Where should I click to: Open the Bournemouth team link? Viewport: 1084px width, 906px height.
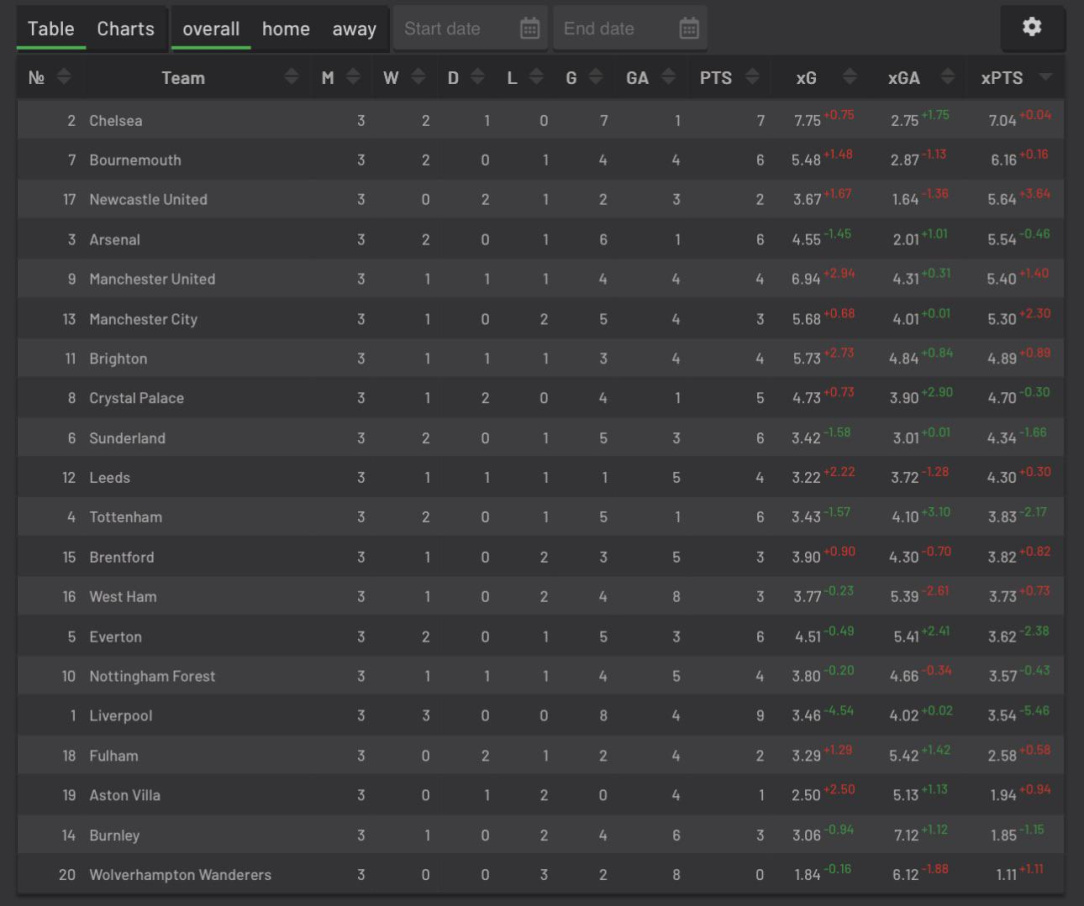pyautogui.click(x=136, y=160)
